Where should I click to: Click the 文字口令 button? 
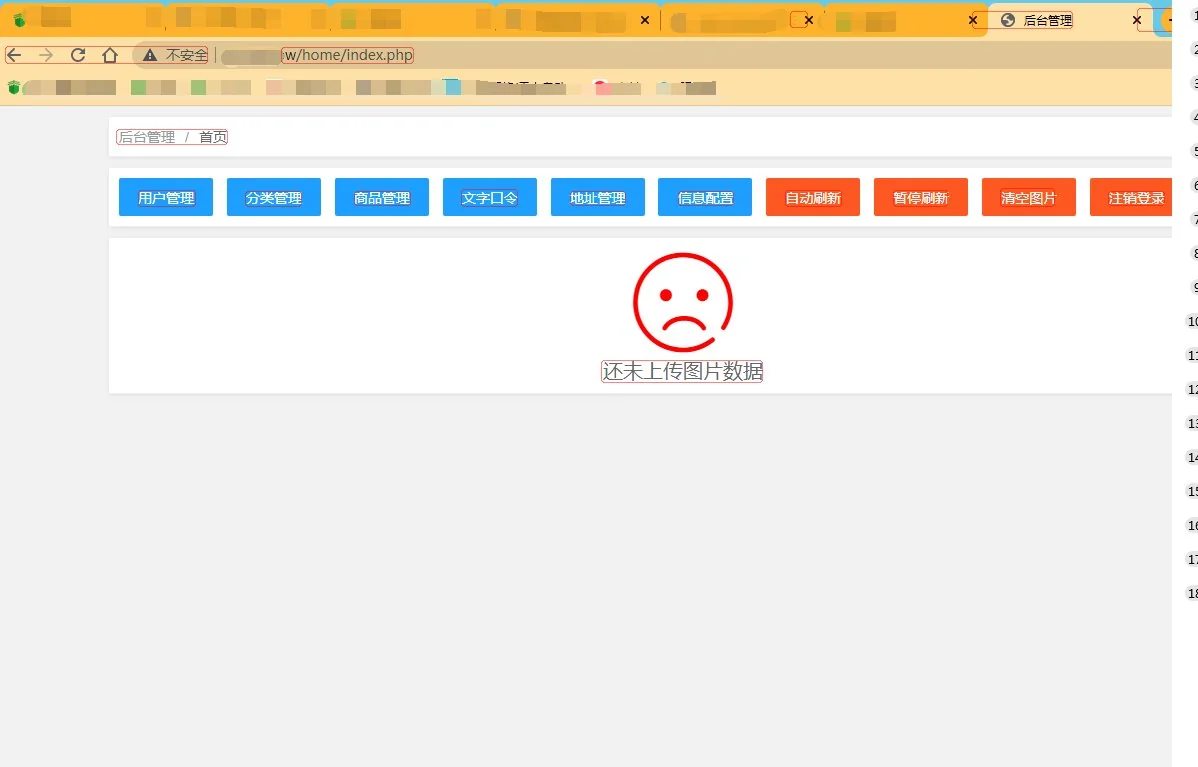coord(490,198)
